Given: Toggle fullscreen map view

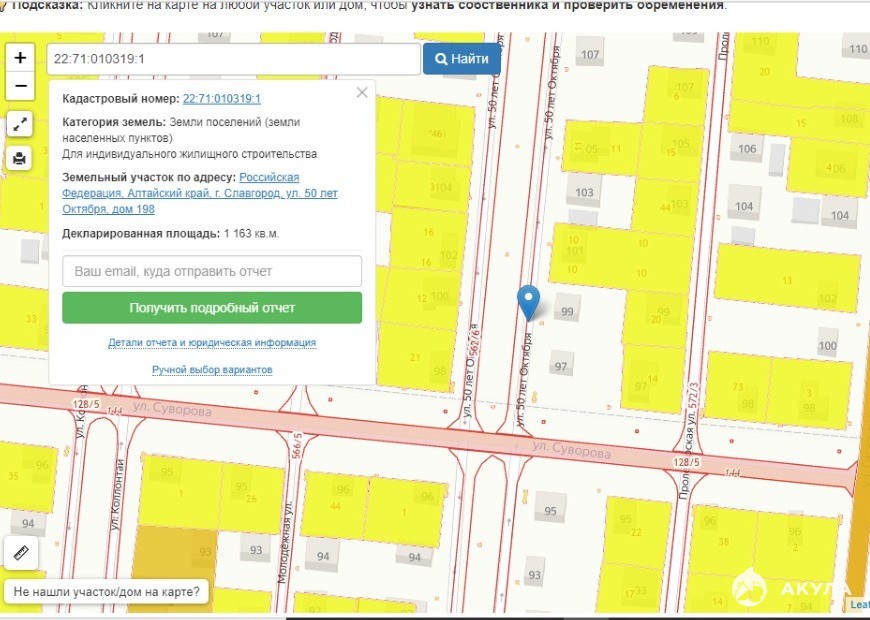Looking at the screenshot, I should (20, 125).
